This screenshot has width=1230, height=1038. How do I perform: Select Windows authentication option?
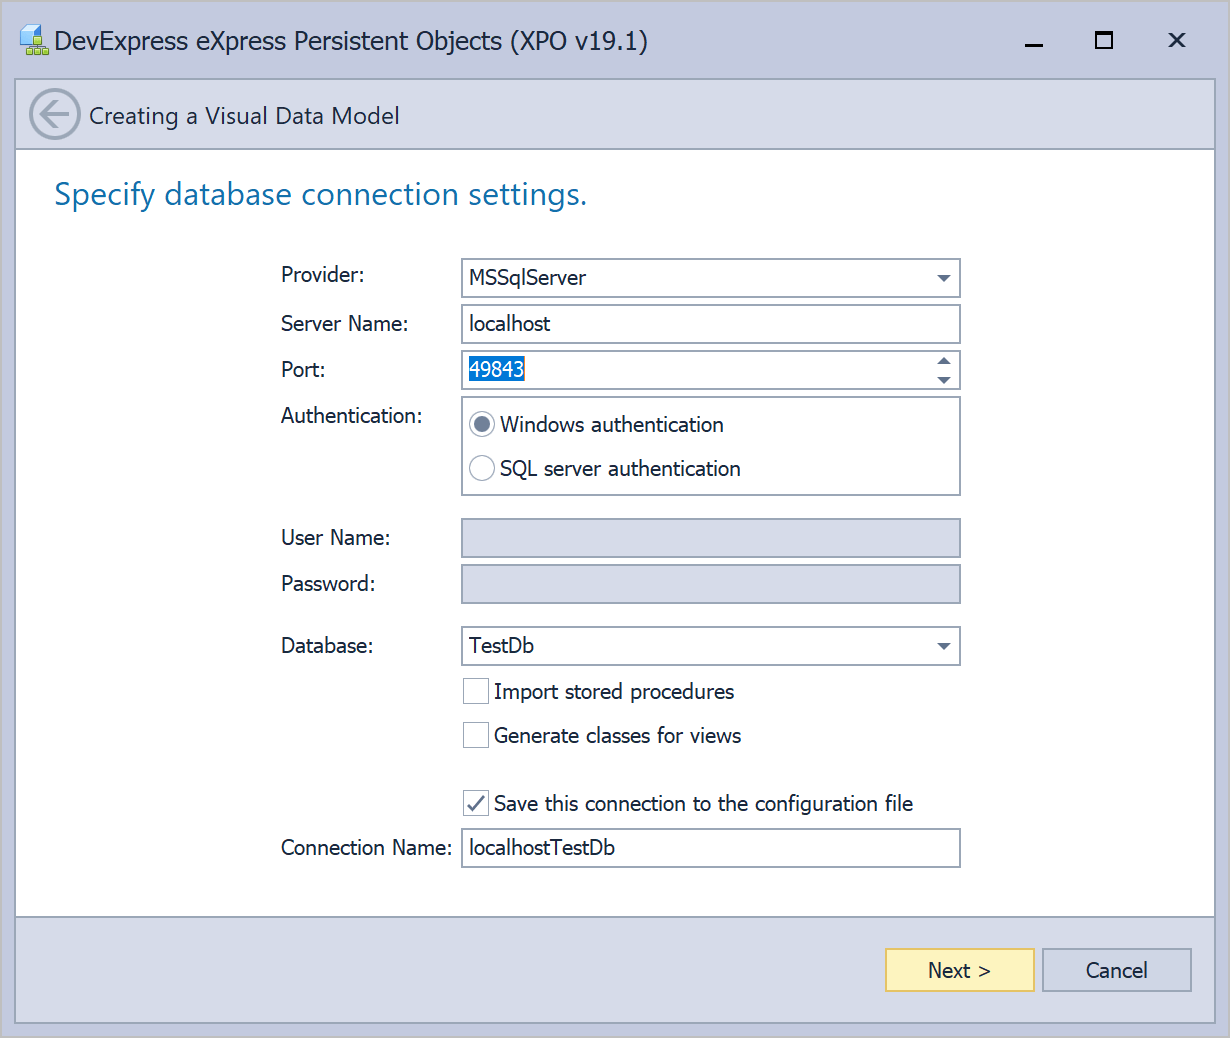(x=482, y=425)
